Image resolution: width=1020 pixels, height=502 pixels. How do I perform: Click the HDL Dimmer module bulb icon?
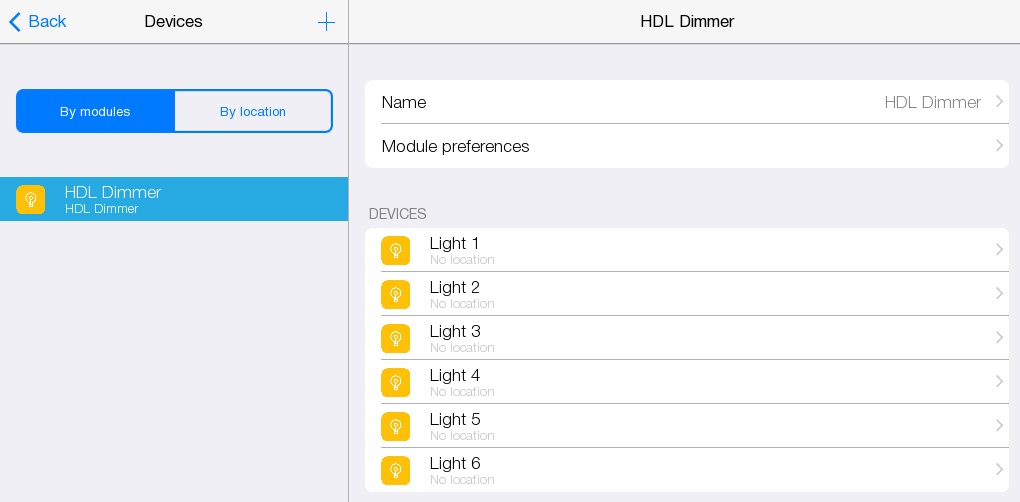point(31,200)
